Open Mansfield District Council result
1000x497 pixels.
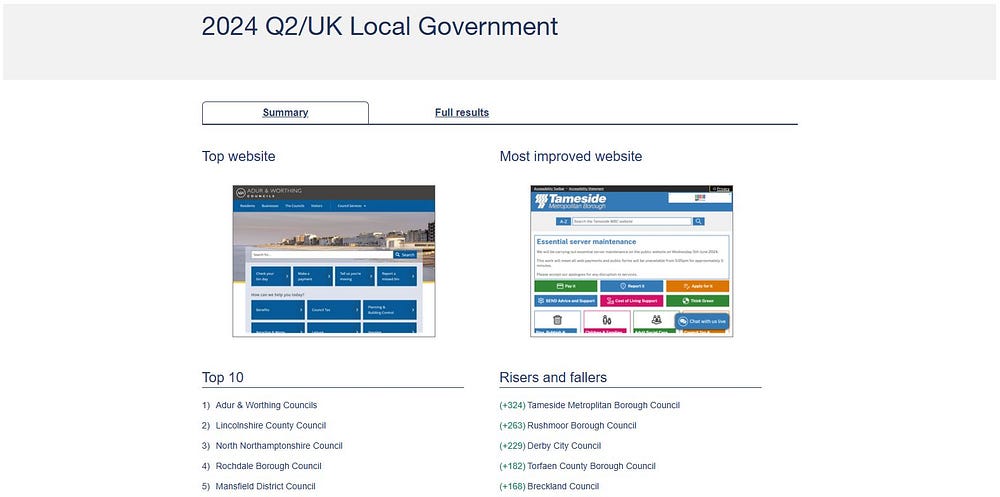[x=265, y=487]
